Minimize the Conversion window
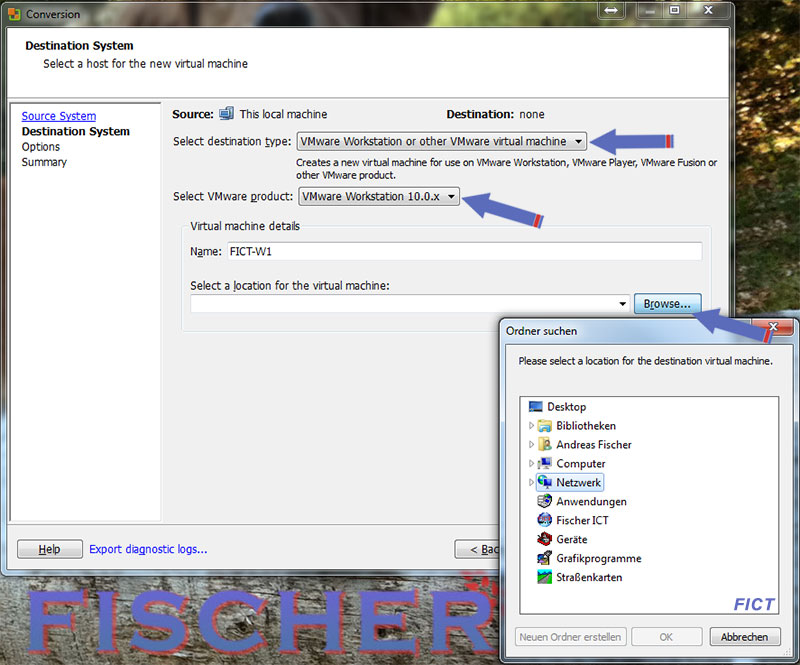 pos(649,10)
